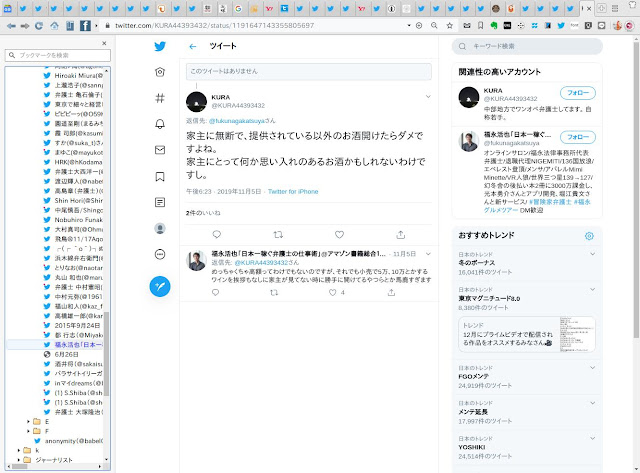Open caret menu for 東京マグニチュード8.0 trend
Image resolution: width=640 pixels, height=473 pixels.
[x=592, y=289]
